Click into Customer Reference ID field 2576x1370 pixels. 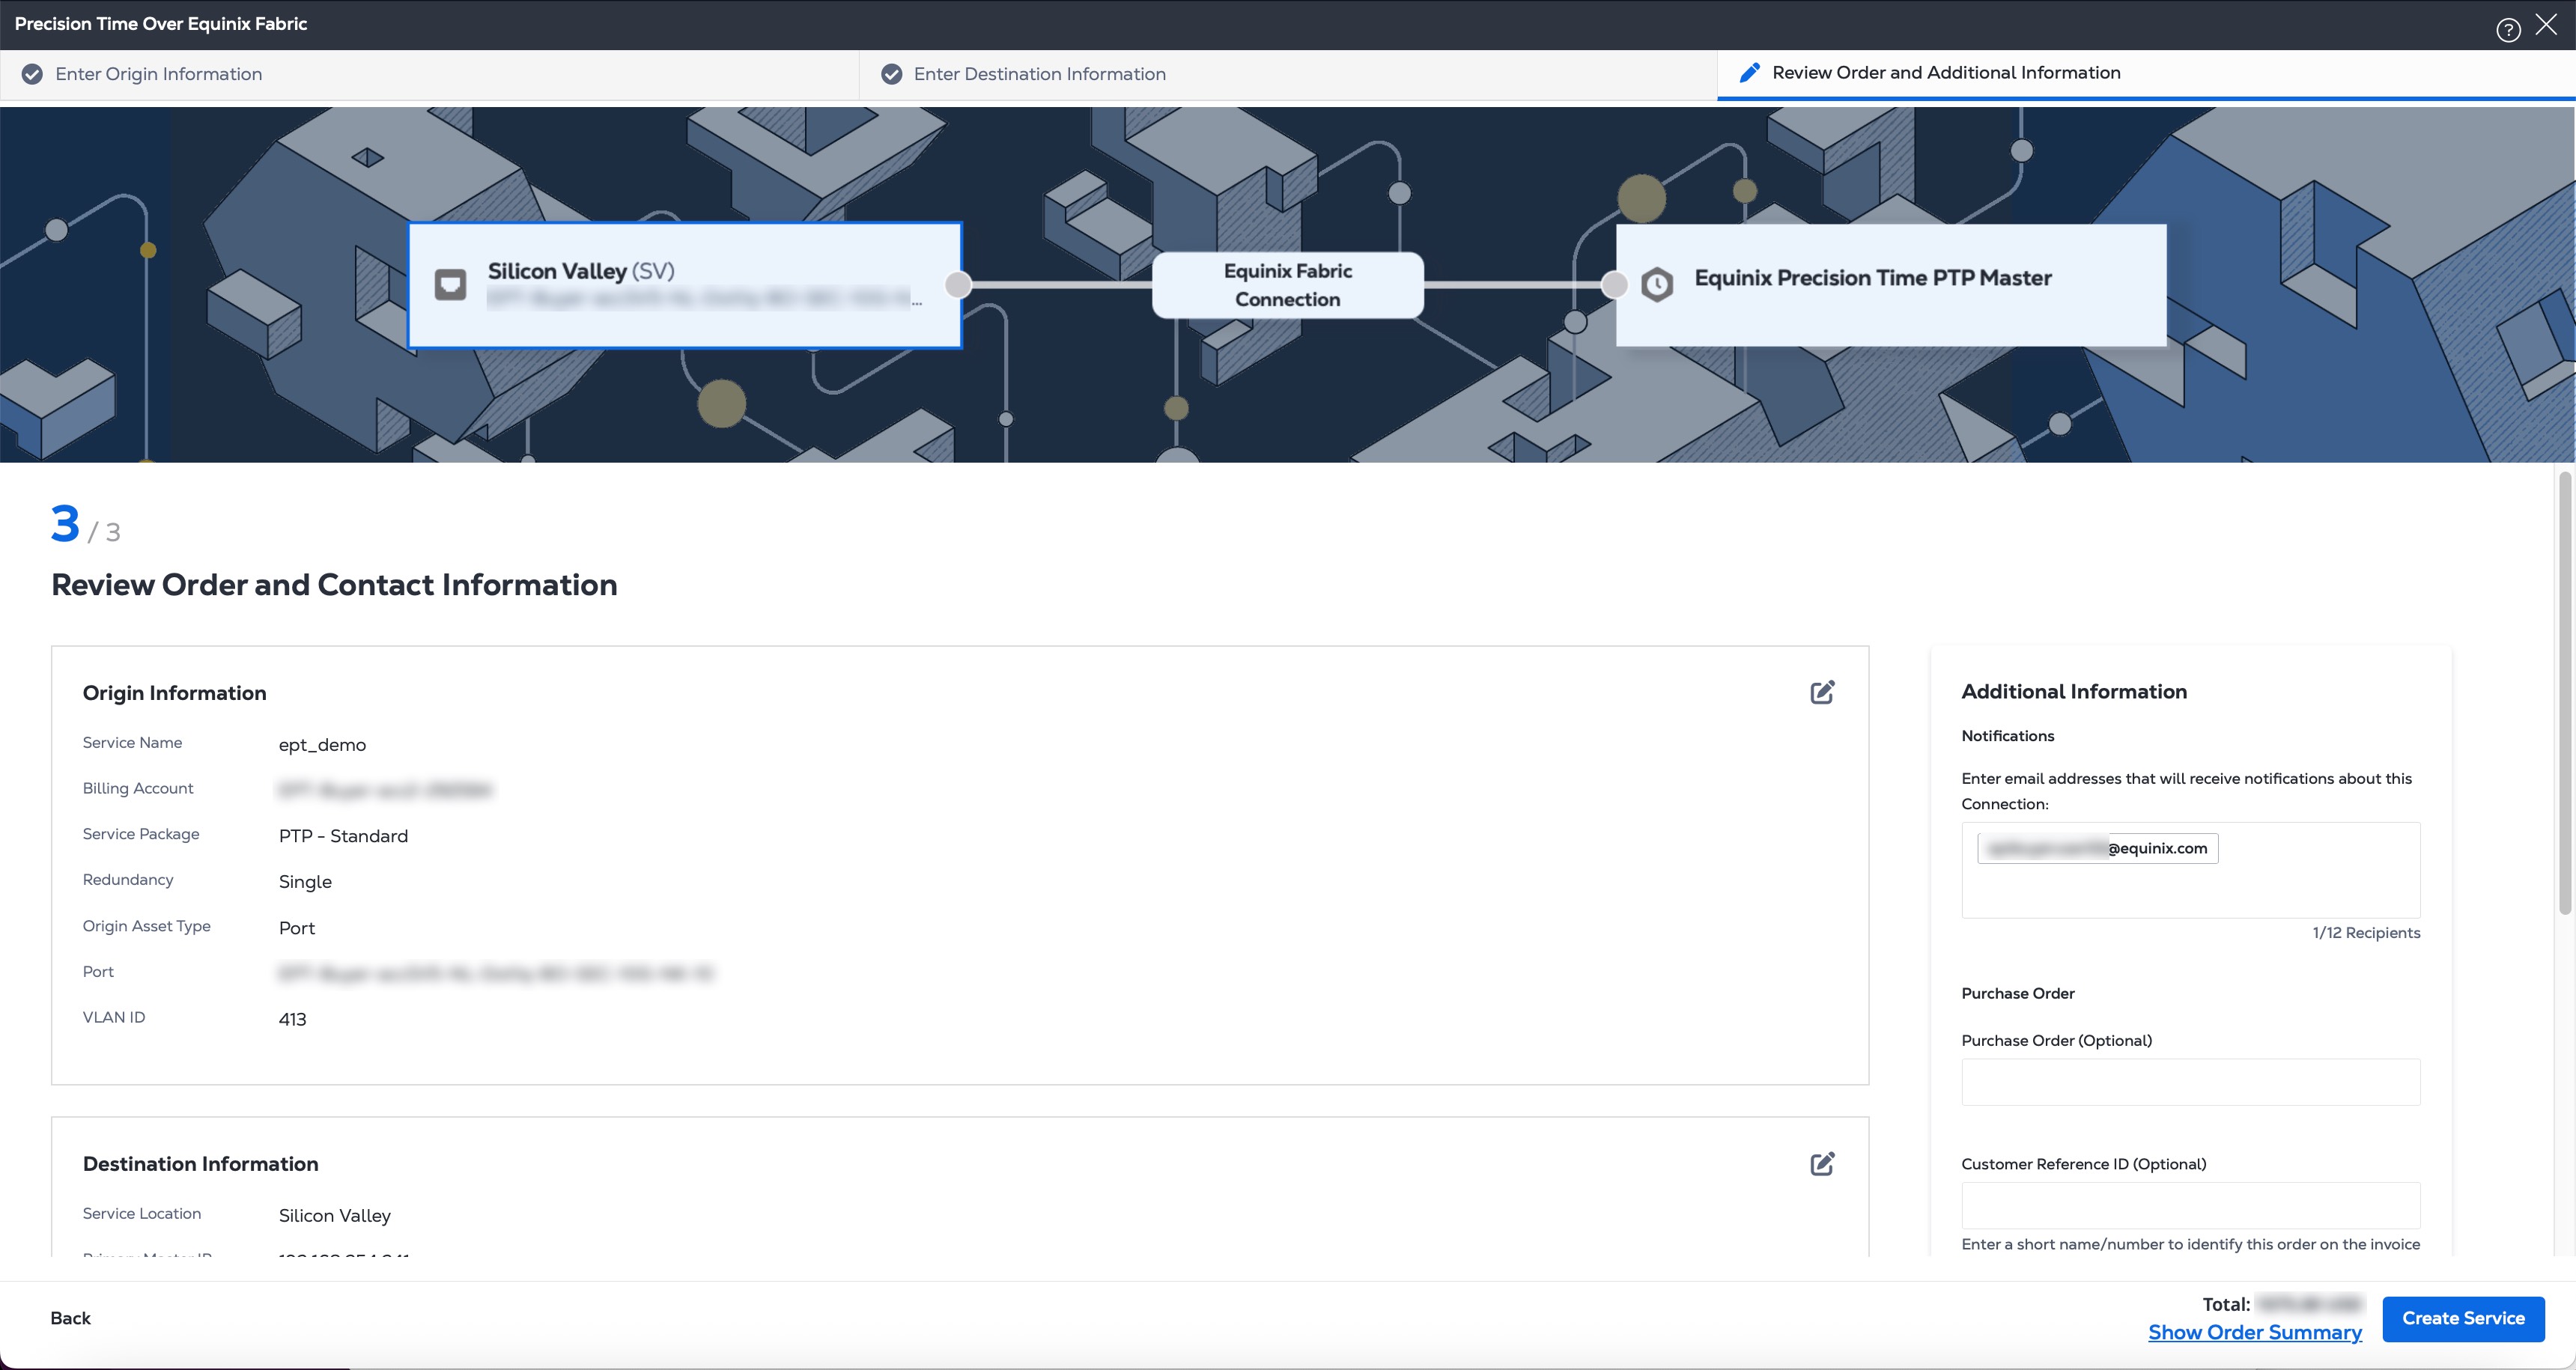pyautogui.click(x=2190, y=1206)
